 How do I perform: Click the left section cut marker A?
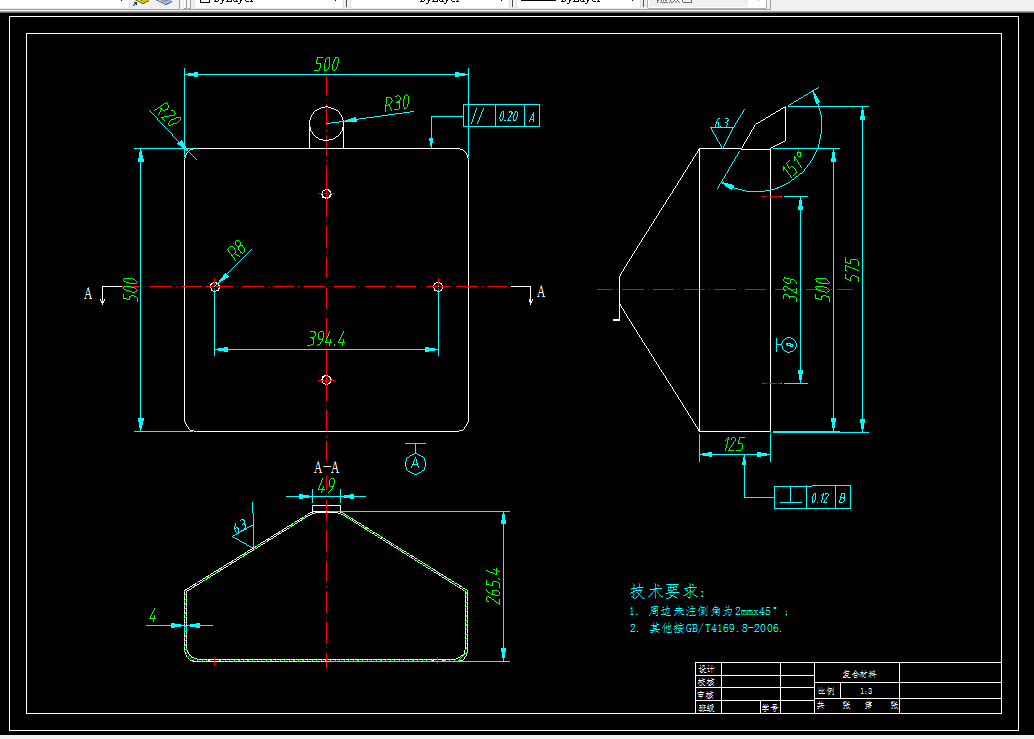(x=88, y=293)
